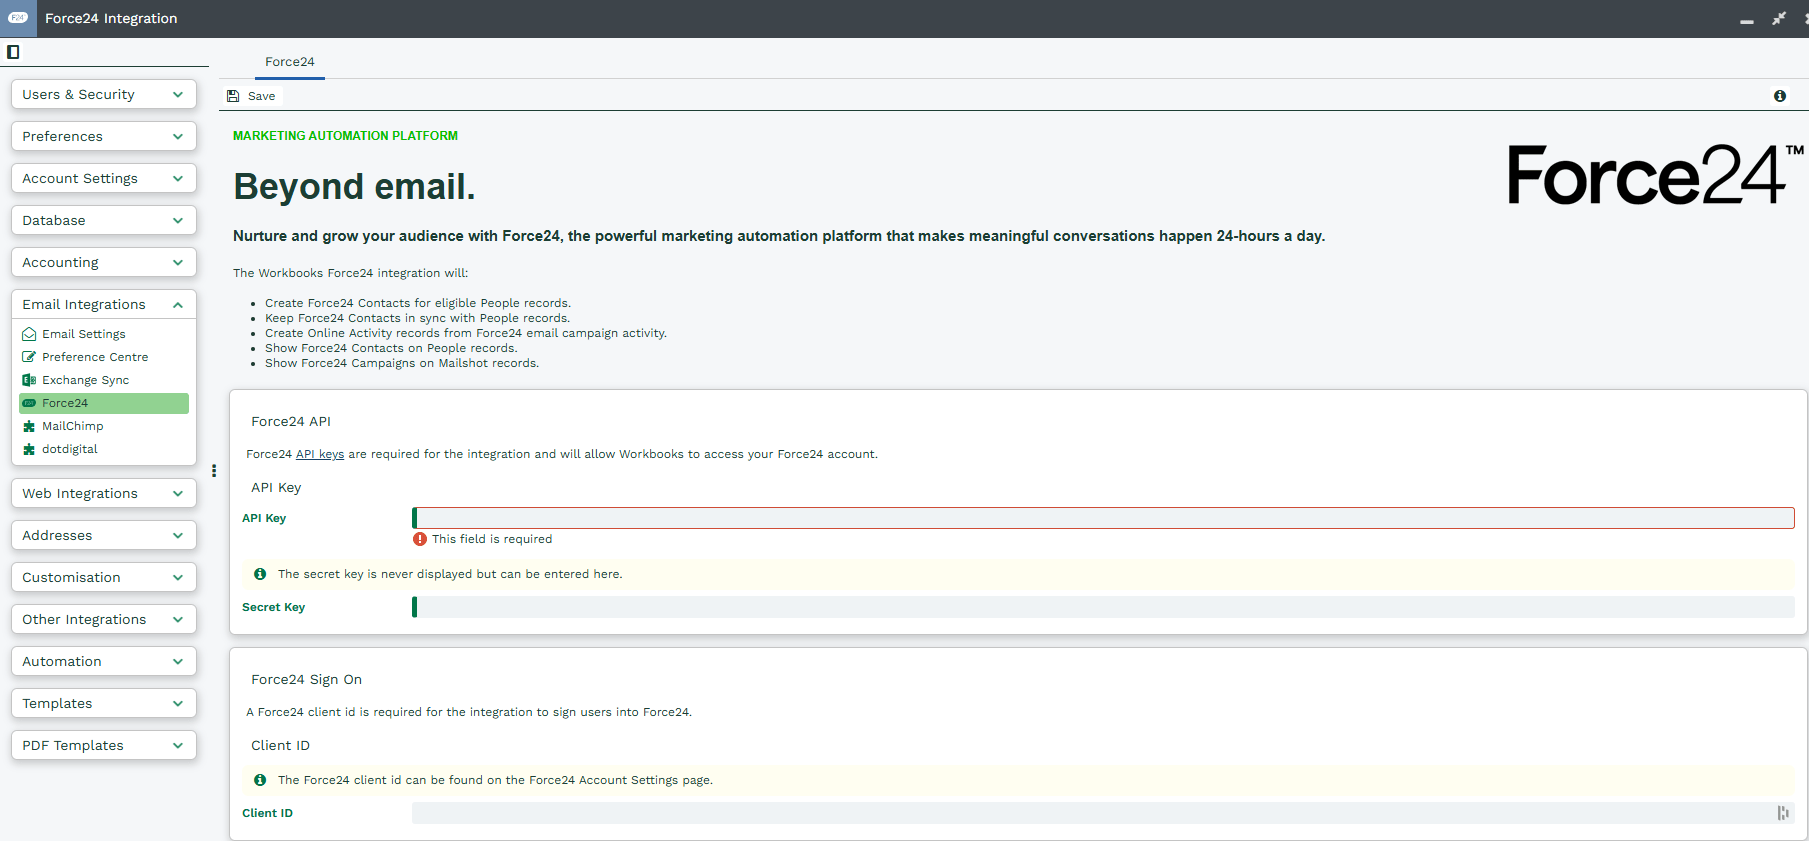
Task: Expand the Accounting section
Action: [104, 262]
